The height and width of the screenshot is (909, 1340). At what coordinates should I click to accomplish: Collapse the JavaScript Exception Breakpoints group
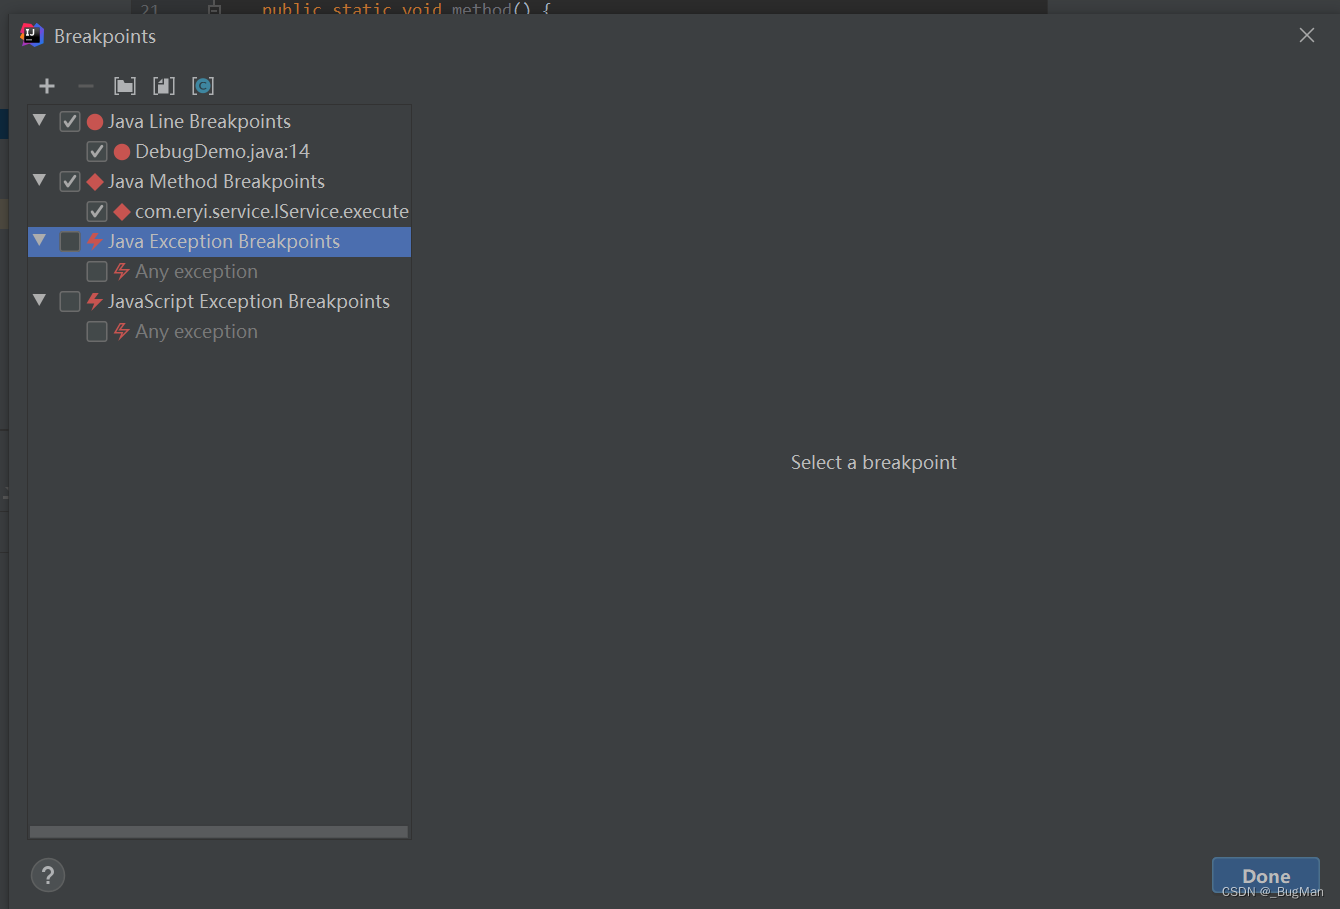click(x=39, y=301)
